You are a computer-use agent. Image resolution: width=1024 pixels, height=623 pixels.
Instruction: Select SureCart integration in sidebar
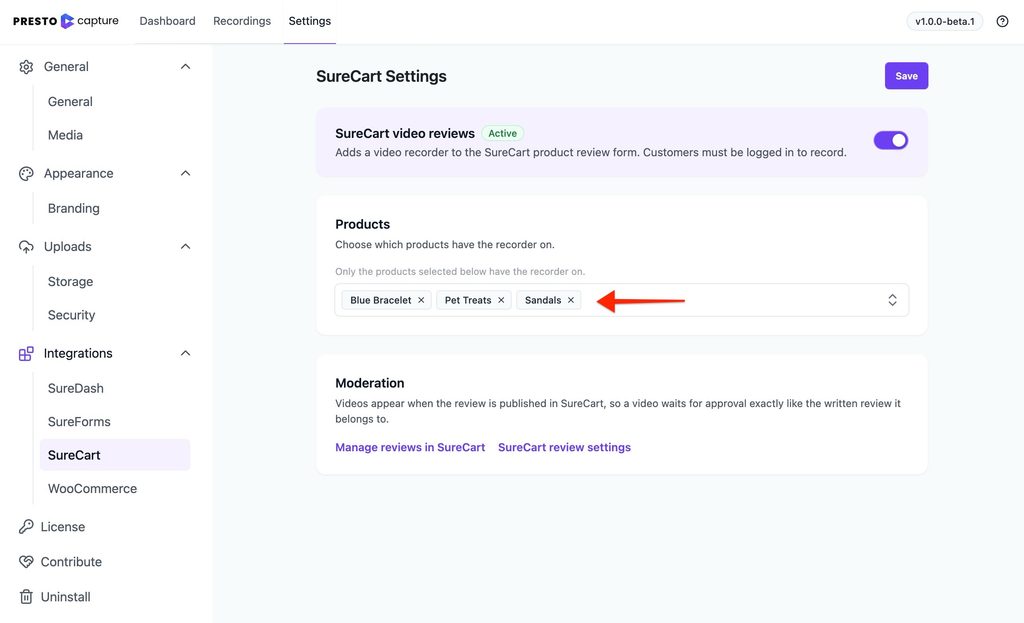tap(115, 455)
